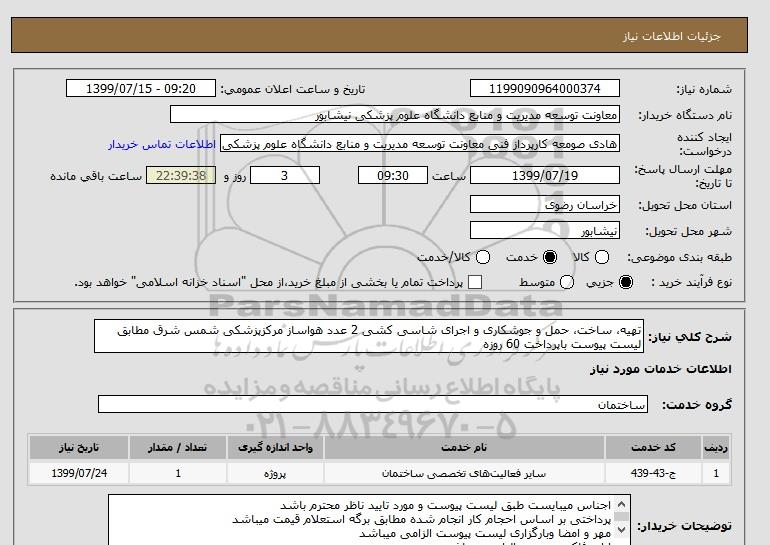Click the delivery province field خراسان رضوی
This screenshot has width=770, height=545.
point(545,204)
